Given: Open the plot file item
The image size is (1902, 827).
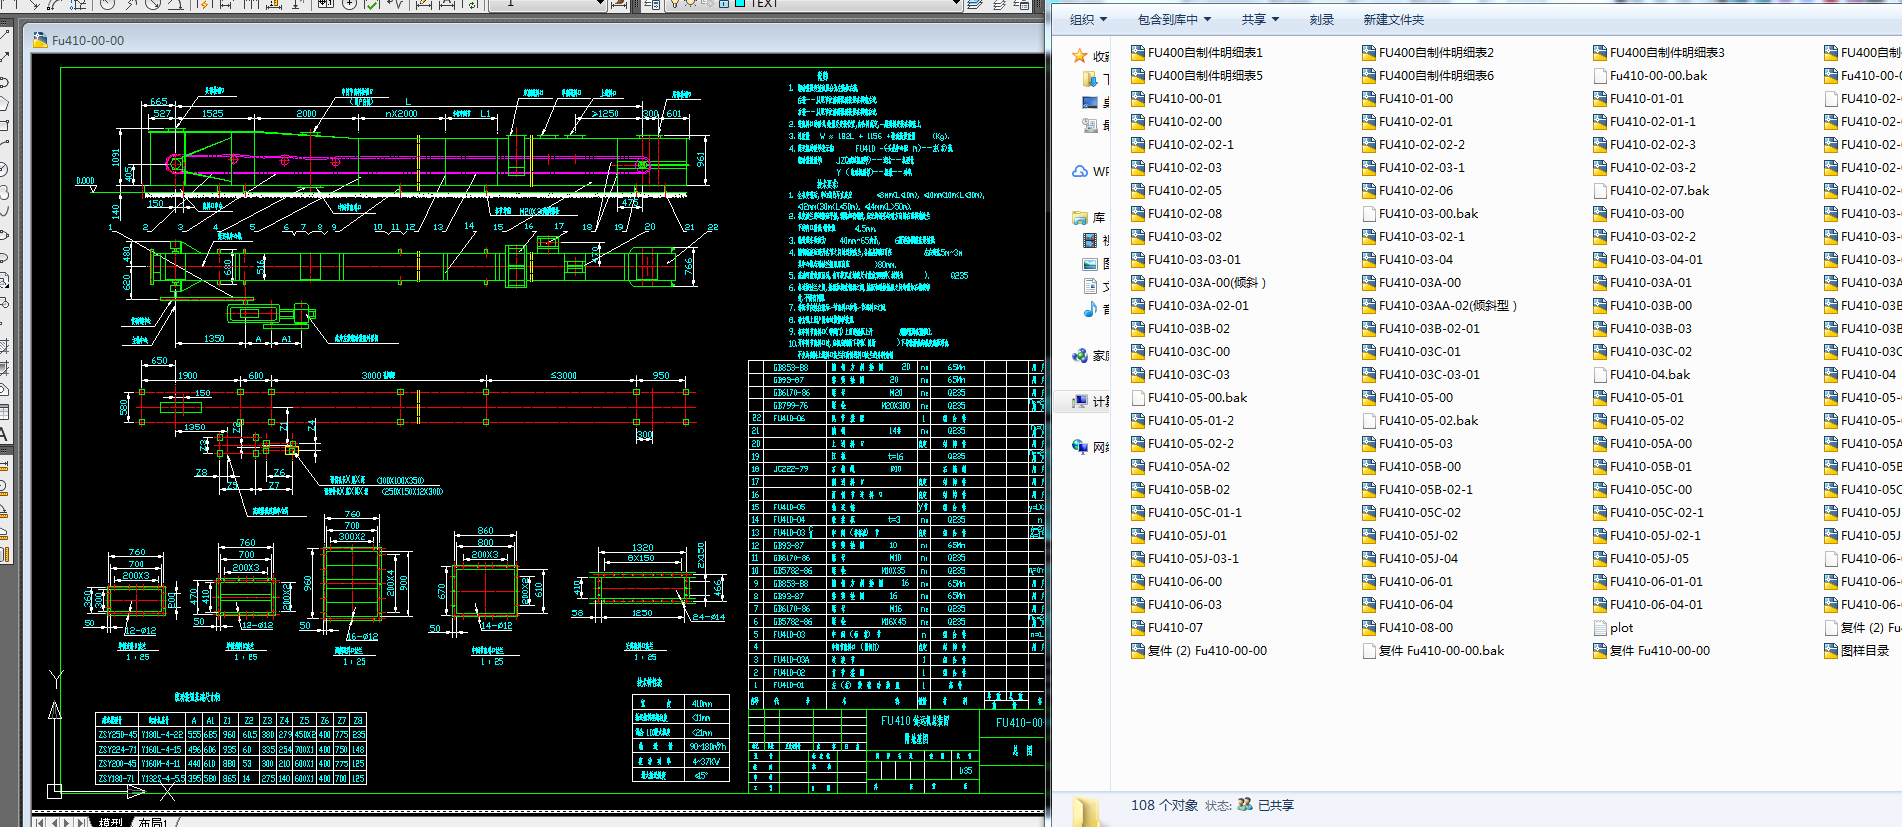Looking at the screenshot, I should pos(1621,628).
